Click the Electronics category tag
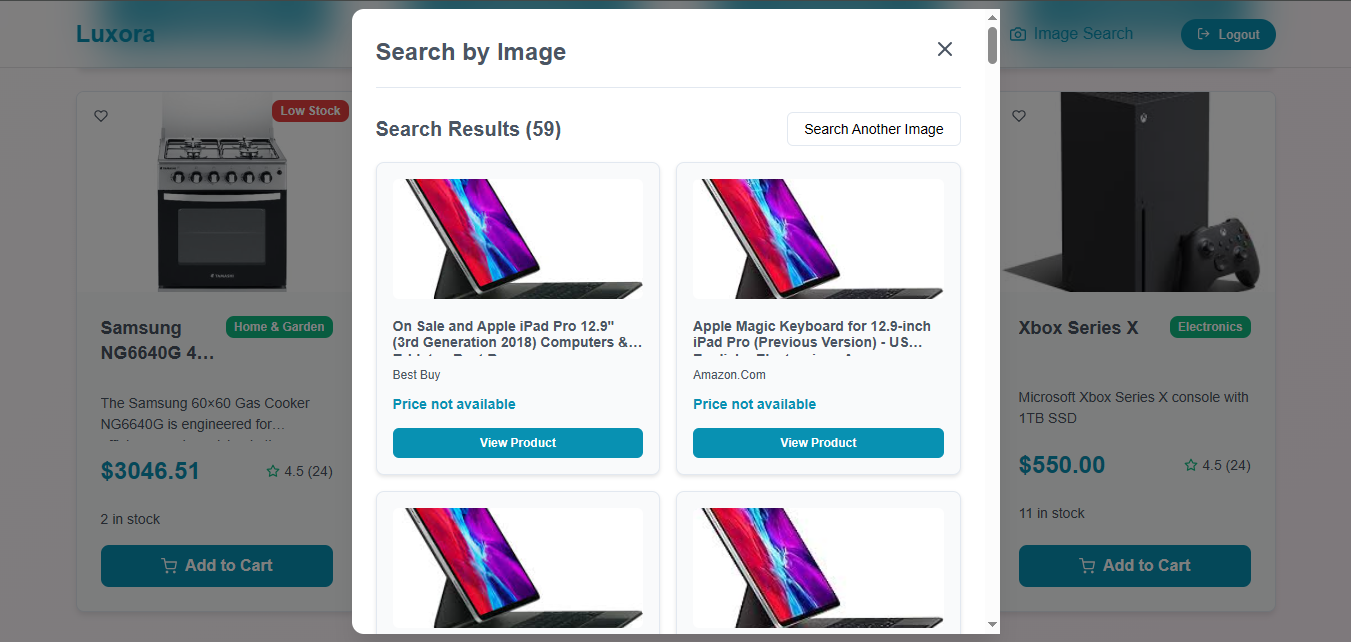Viewport: 1351px width, 642px height. click(1209, 327)
